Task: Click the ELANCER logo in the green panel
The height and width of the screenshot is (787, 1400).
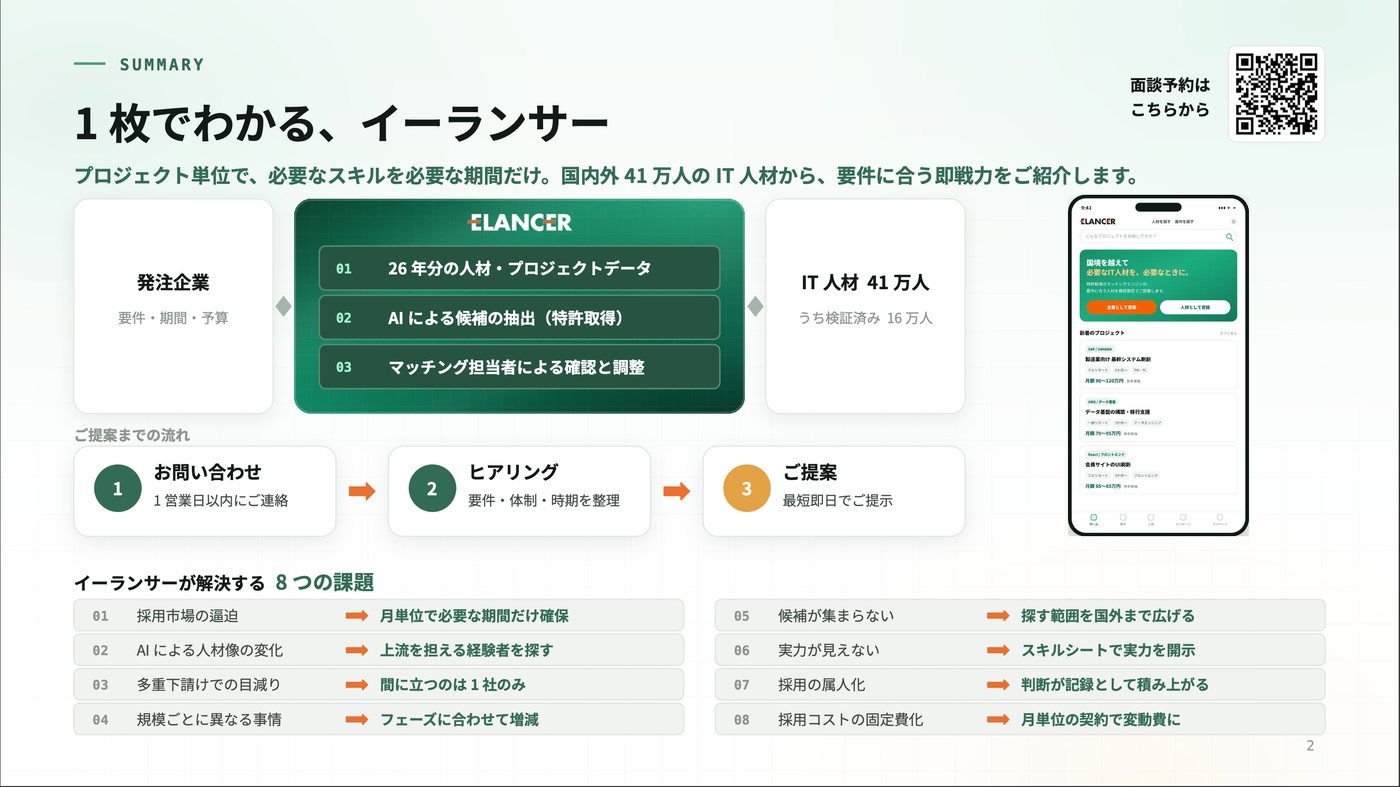Action: click(x=520, y=222)
